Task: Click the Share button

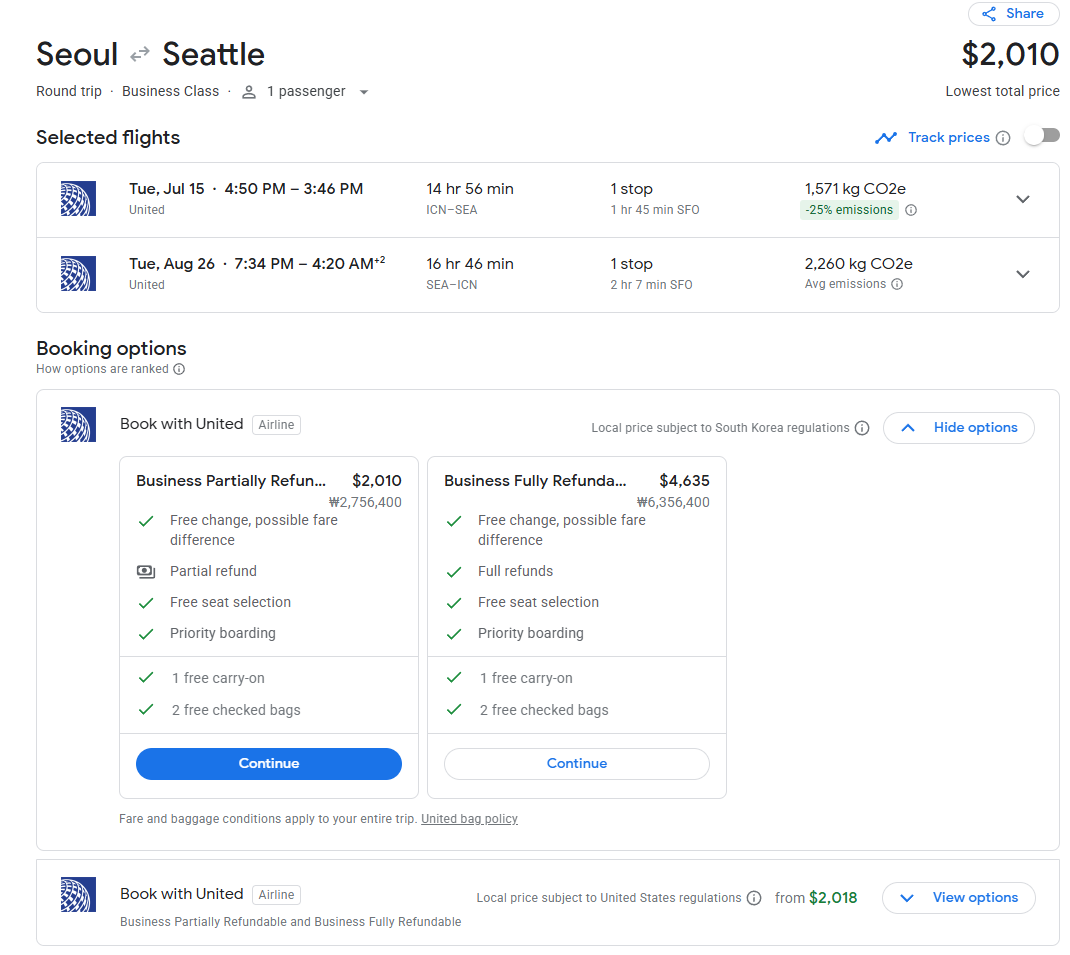Action: pyautogui.click(x=1013, y=14)
